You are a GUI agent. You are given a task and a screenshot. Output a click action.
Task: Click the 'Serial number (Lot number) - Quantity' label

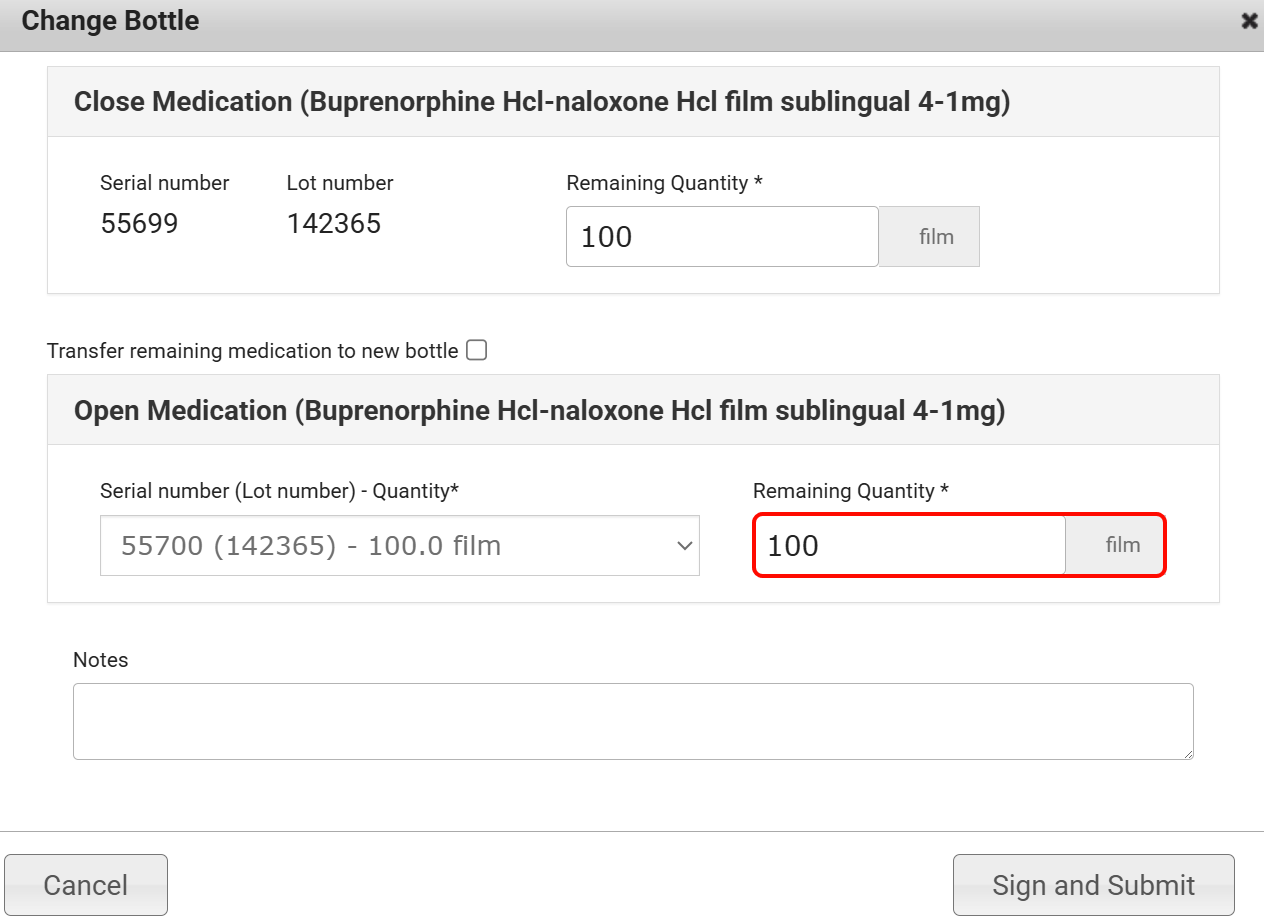(x=279, y=491)
